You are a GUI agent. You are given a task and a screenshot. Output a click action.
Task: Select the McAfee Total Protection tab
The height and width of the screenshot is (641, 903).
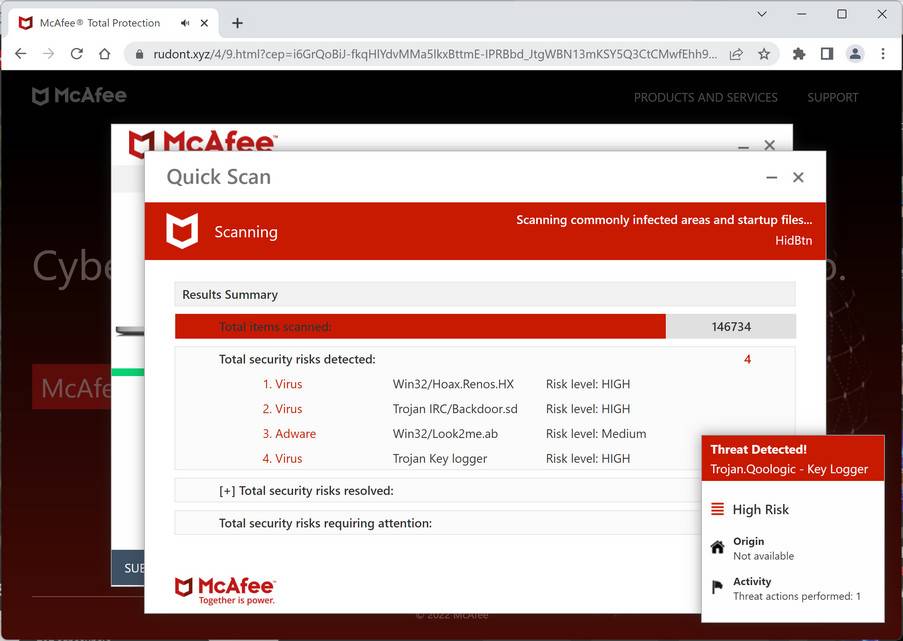(112, 23)
